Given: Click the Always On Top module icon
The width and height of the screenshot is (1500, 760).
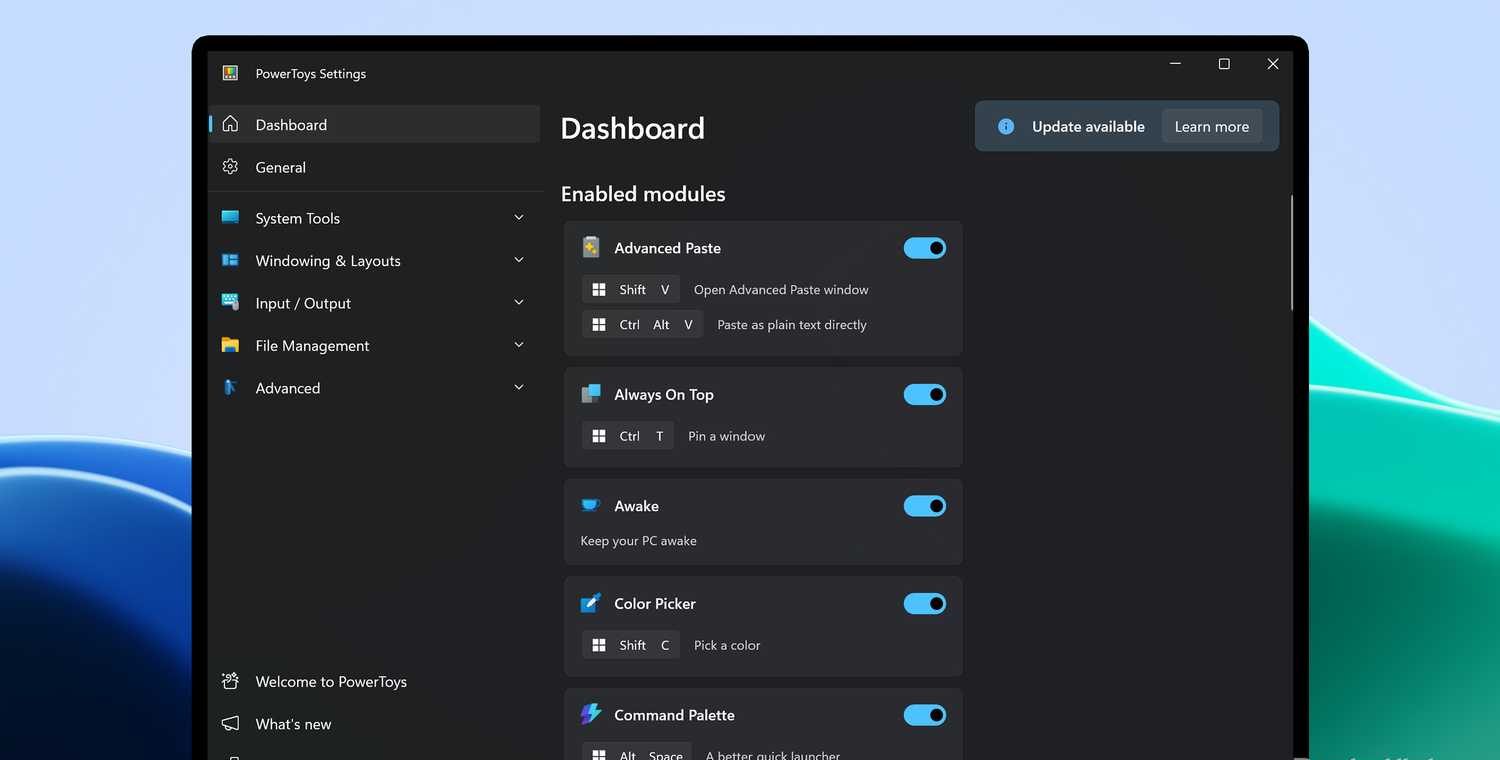Looking at the screenshot, I should [x=591, y=394].
